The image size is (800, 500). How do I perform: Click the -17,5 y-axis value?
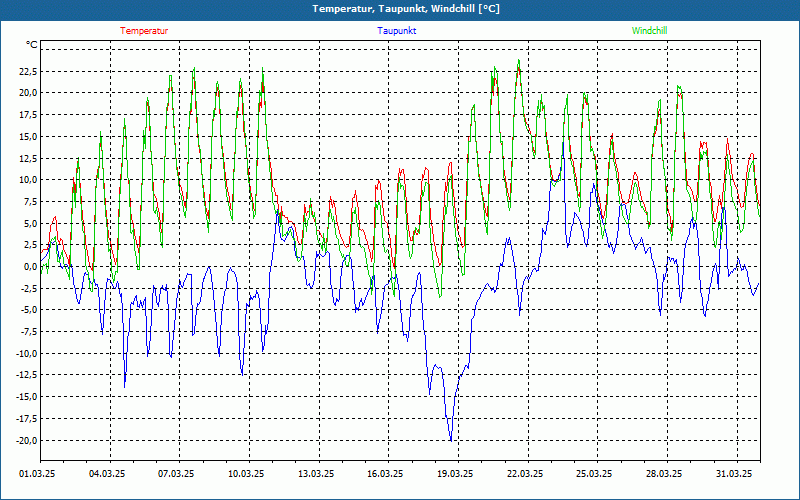coord(26,419)
